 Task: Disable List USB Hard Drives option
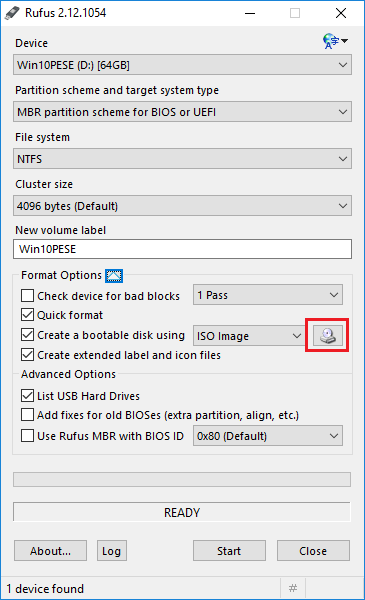[27, 395]
